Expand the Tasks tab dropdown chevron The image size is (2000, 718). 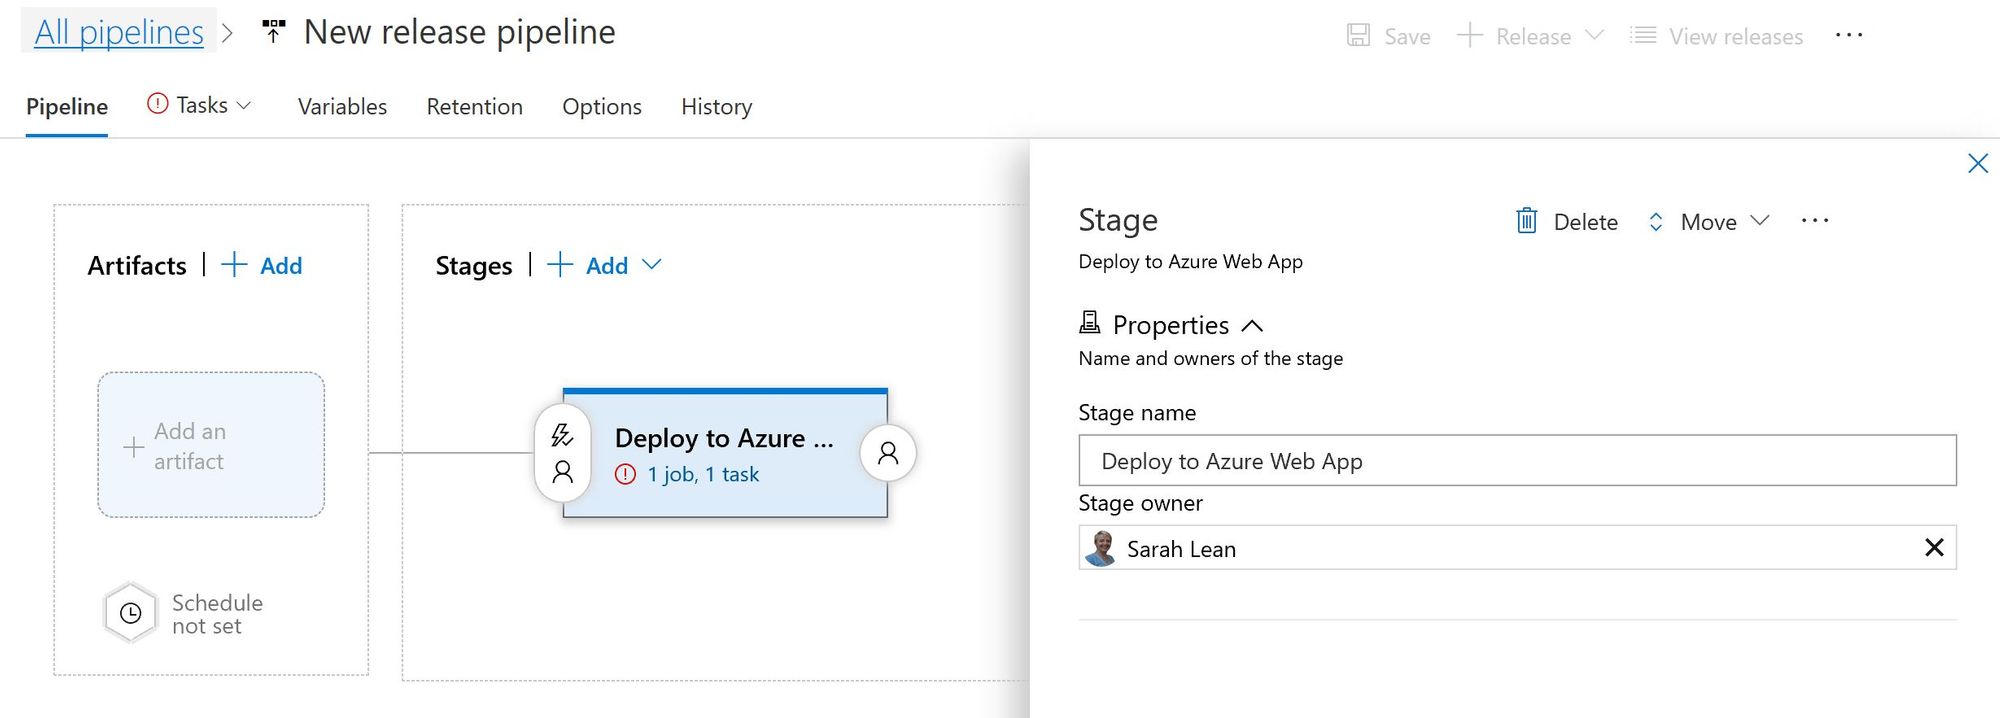(243, 105)
